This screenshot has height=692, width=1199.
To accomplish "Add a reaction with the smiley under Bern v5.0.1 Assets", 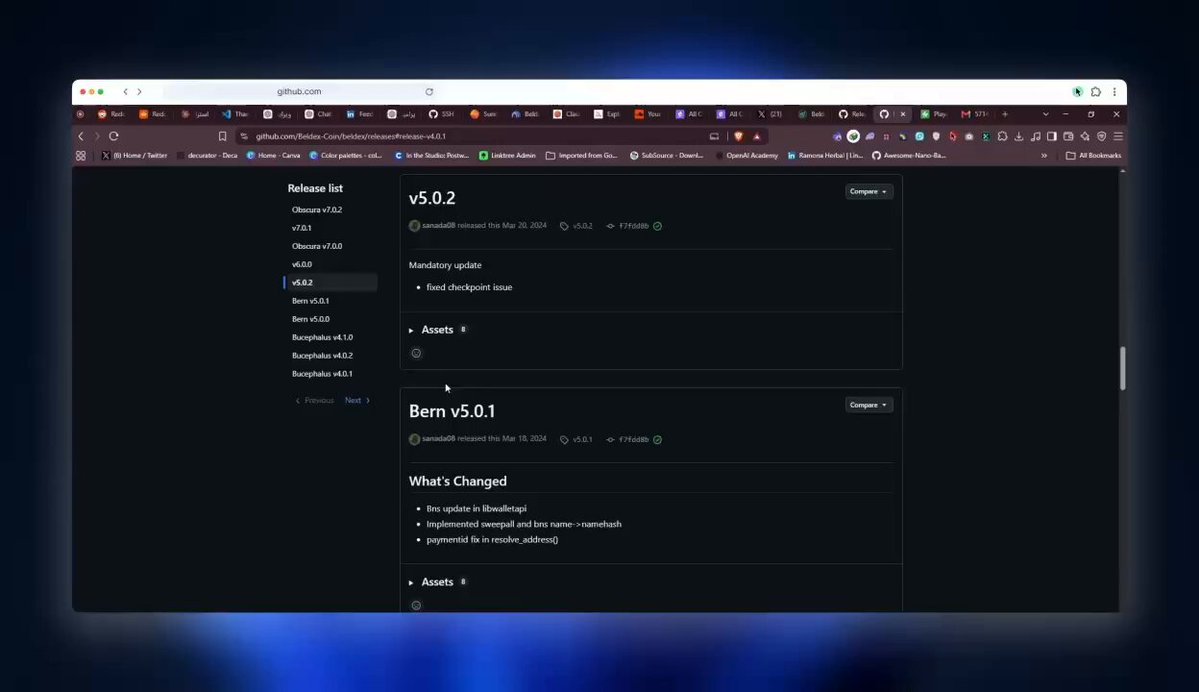I will click(x=416, y=606).
